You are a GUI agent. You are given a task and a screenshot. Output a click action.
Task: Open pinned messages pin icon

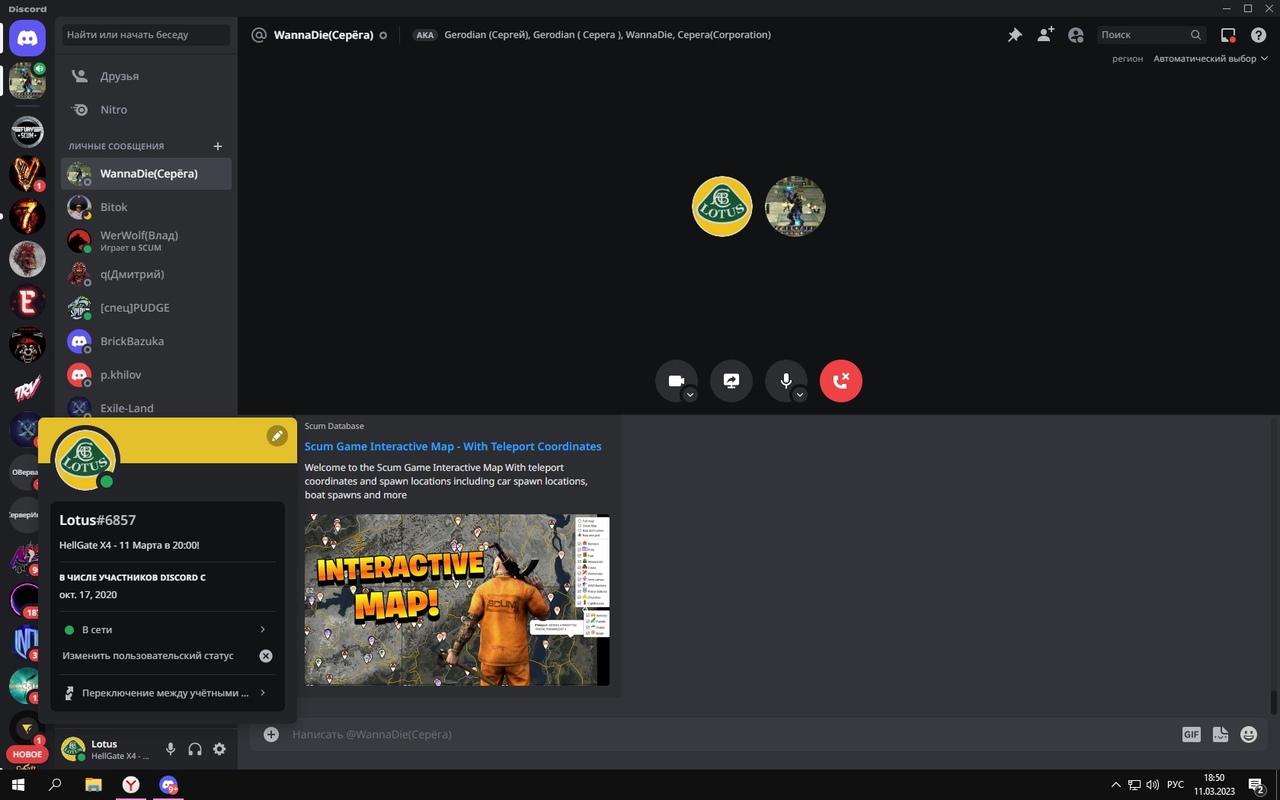[1014, 35]
